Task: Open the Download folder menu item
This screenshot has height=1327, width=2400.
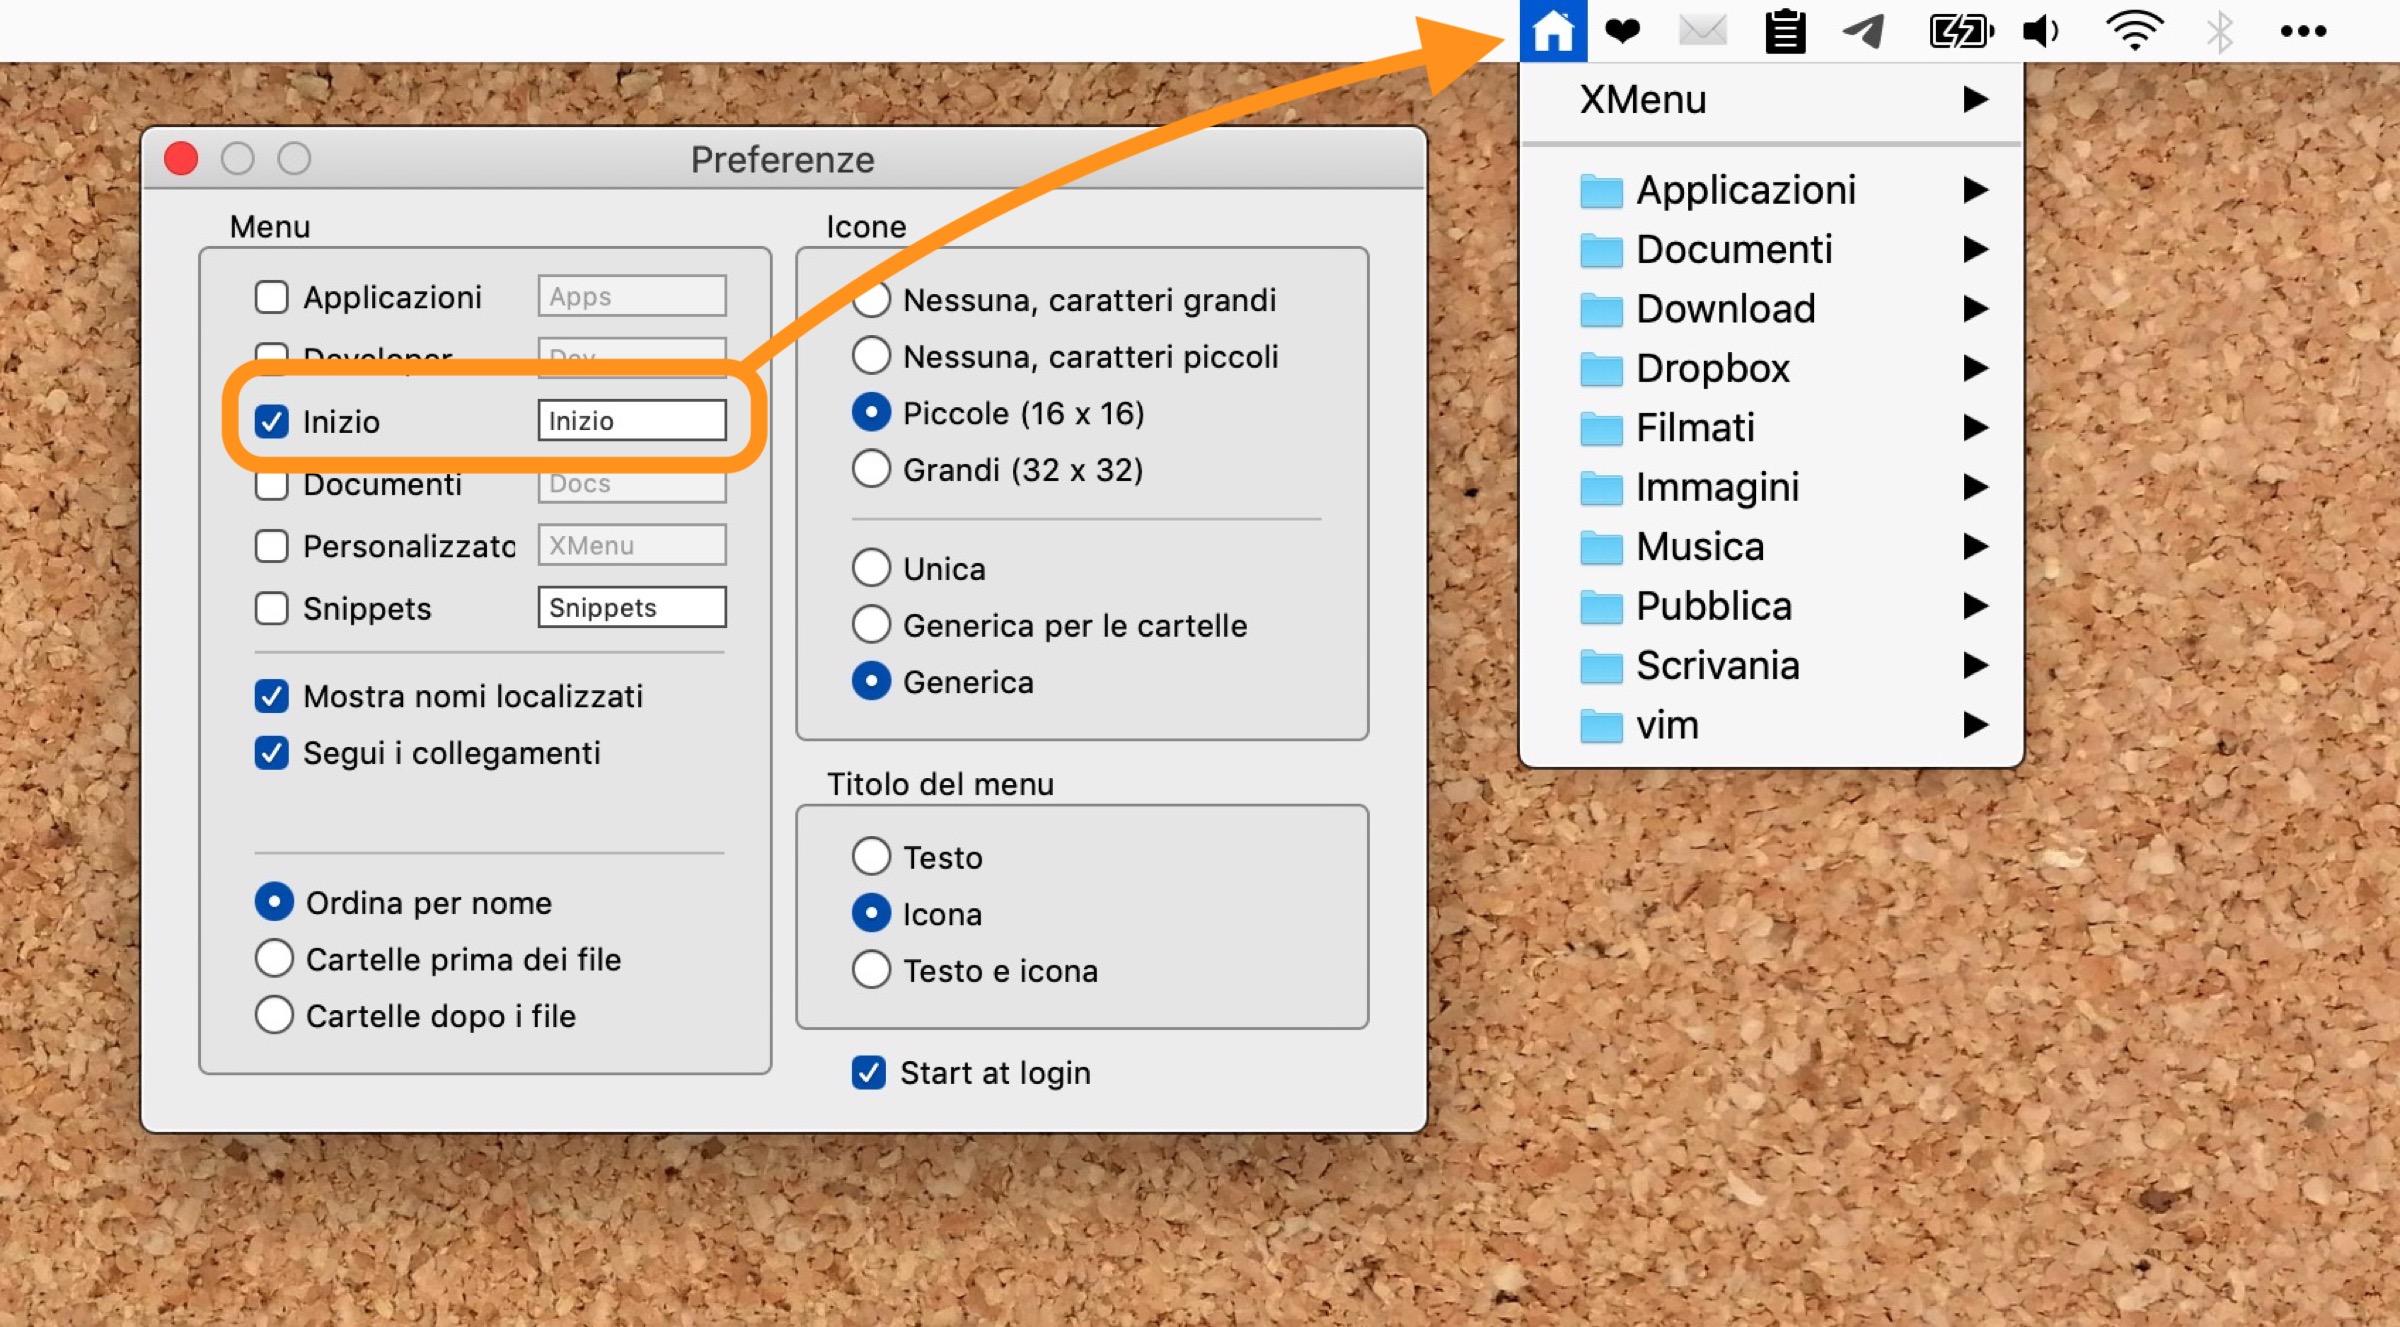Action: [x=1725, y=309]
